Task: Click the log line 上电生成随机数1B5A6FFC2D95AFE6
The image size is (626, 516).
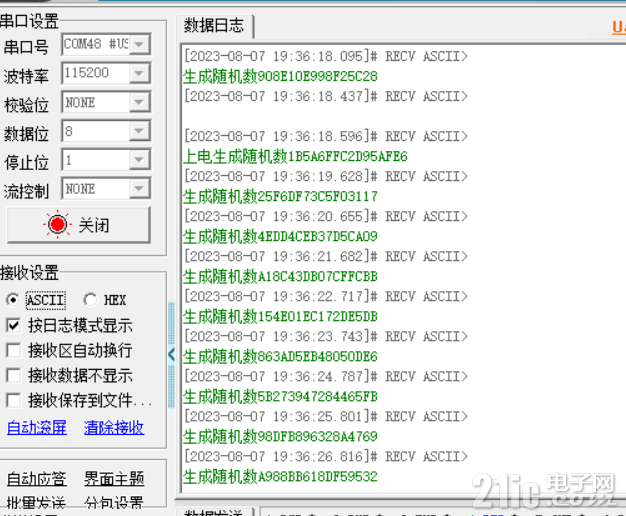Action: coord(295,157)
